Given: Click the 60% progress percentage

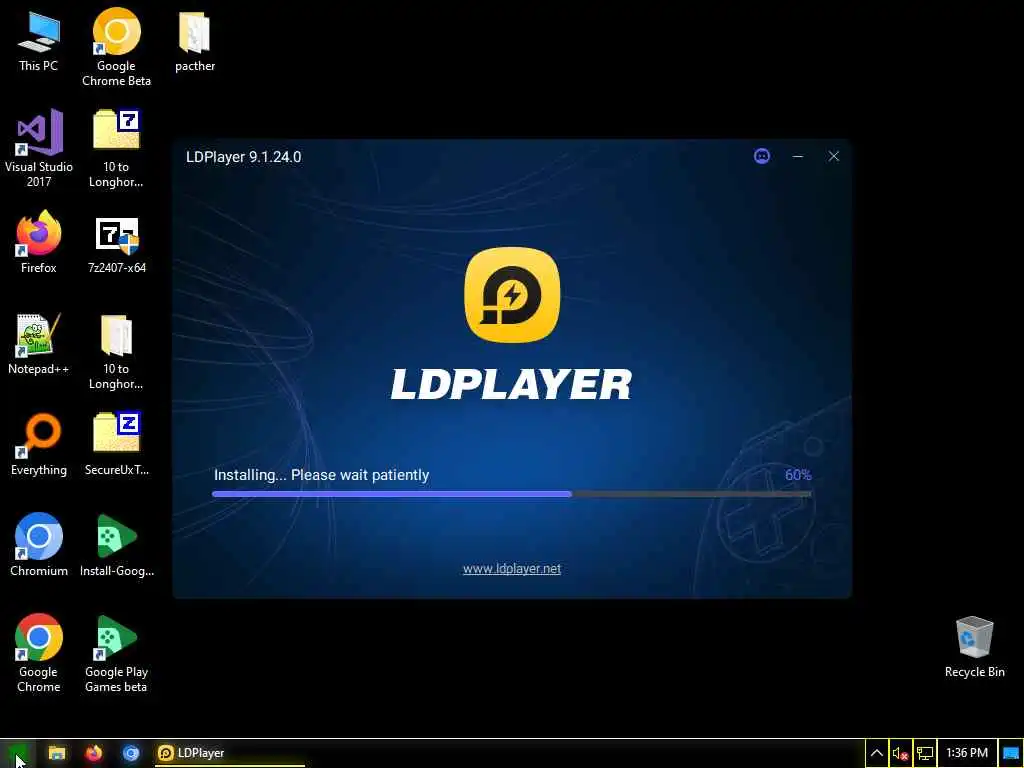Looking at the screenshot, I should click(x=798, y=475).
